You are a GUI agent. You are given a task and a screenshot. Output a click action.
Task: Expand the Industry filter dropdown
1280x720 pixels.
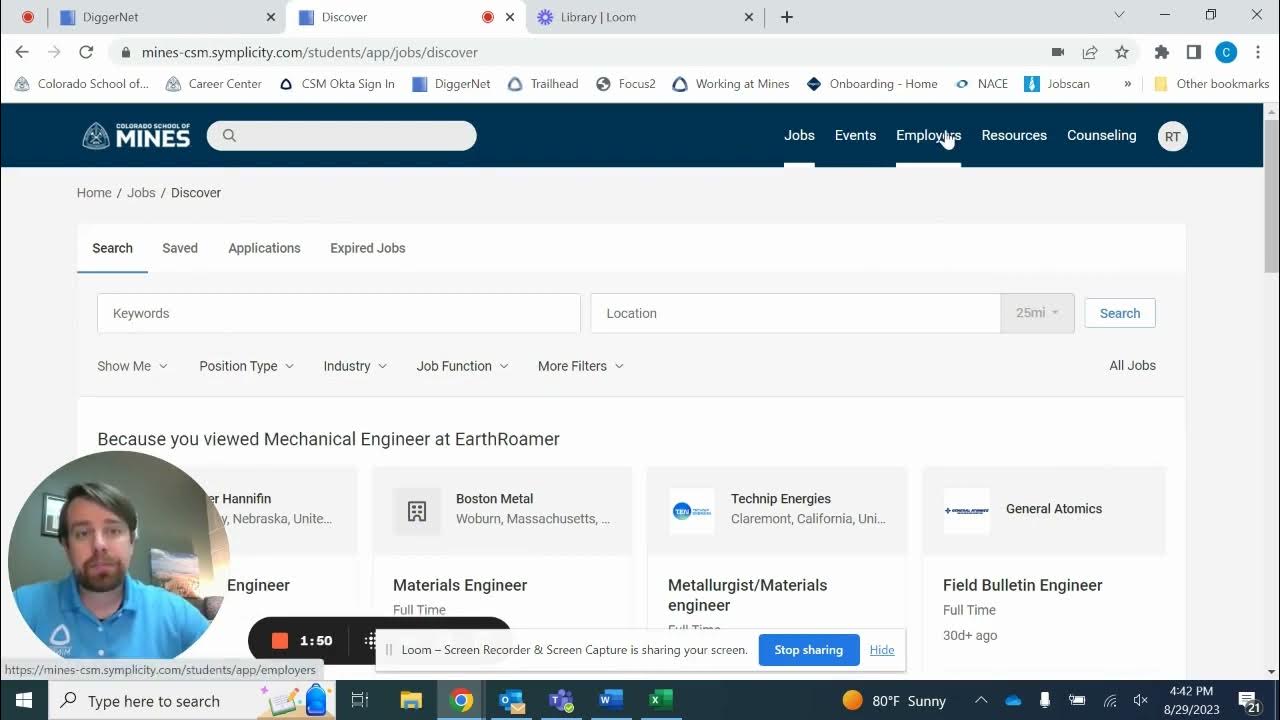tap(355, 366)
